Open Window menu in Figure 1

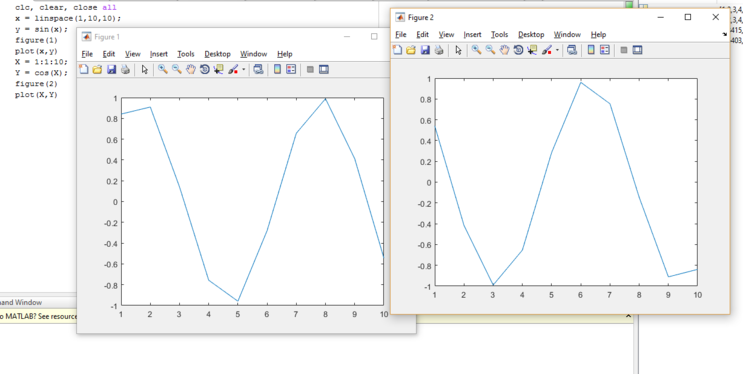[x=254, y=54]
